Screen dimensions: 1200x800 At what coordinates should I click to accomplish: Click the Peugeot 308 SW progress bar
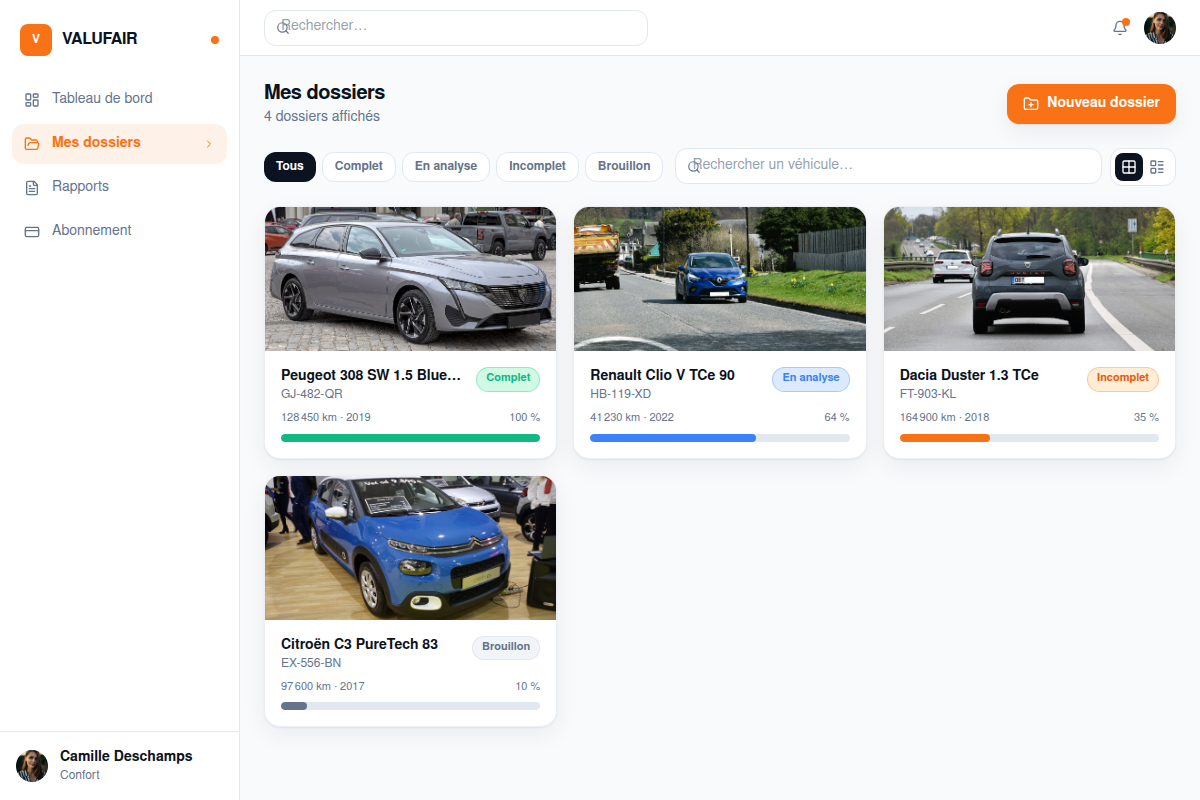pos(410,438)
